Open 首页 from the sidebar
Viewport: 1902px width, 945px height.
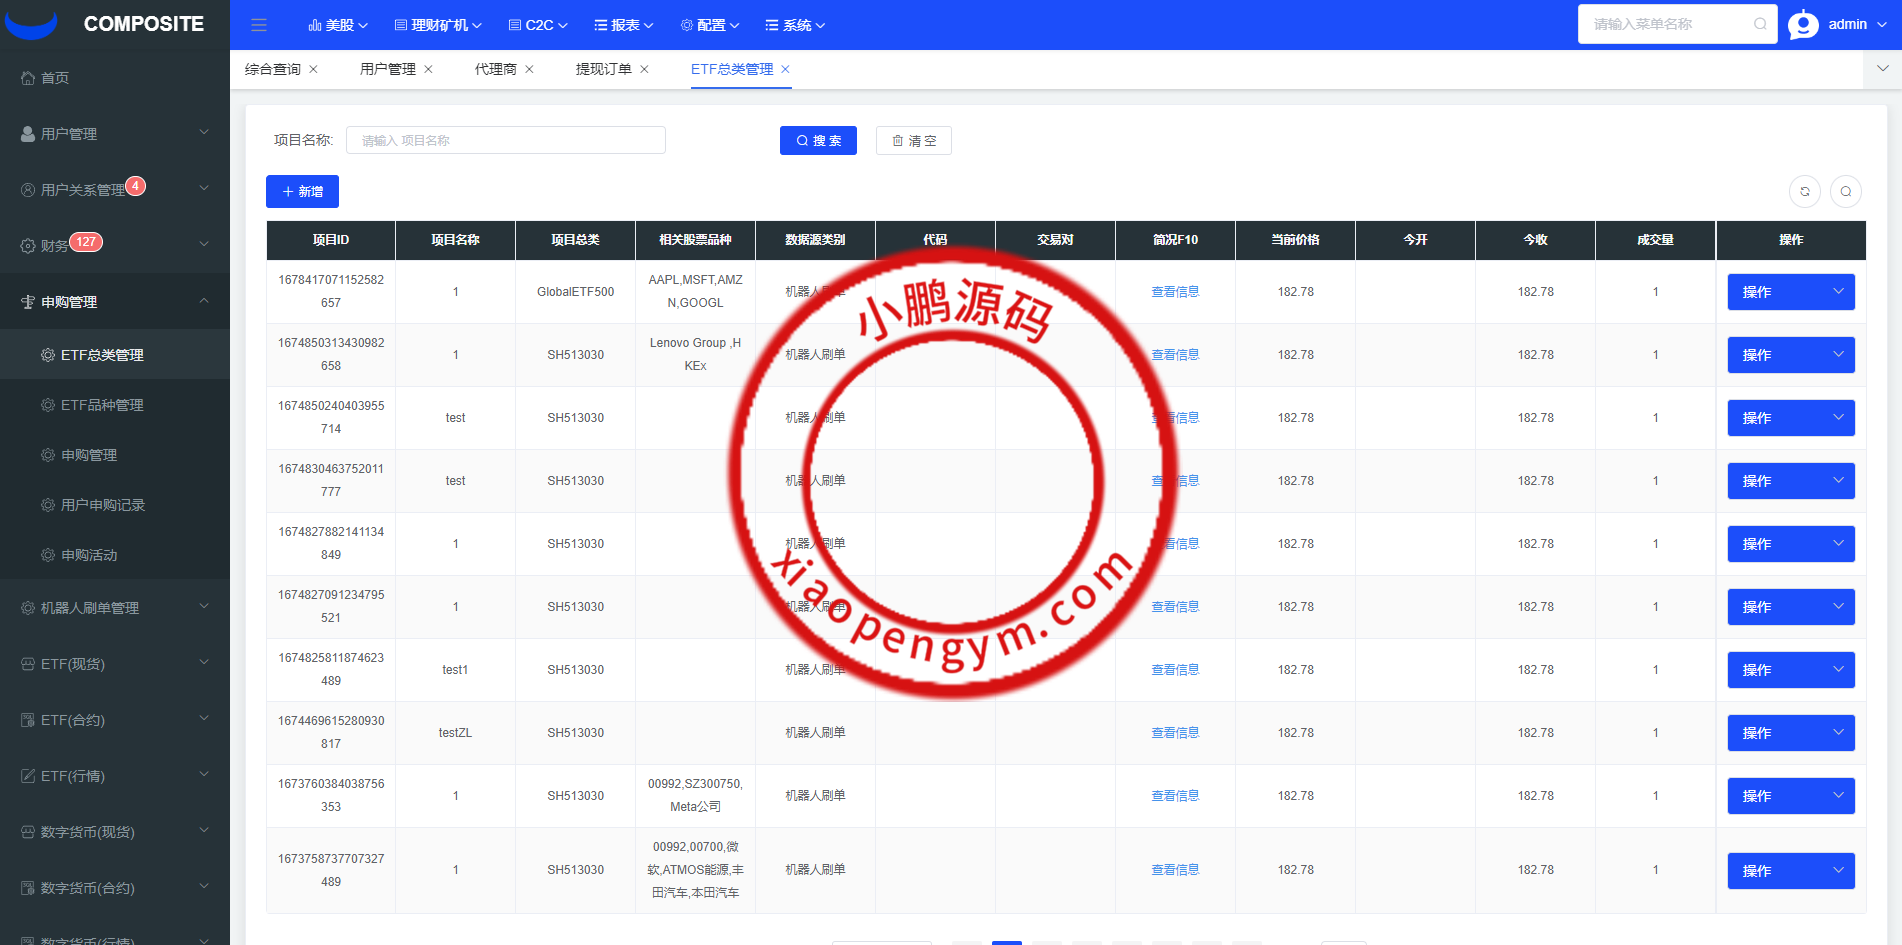tap(55, 78)
